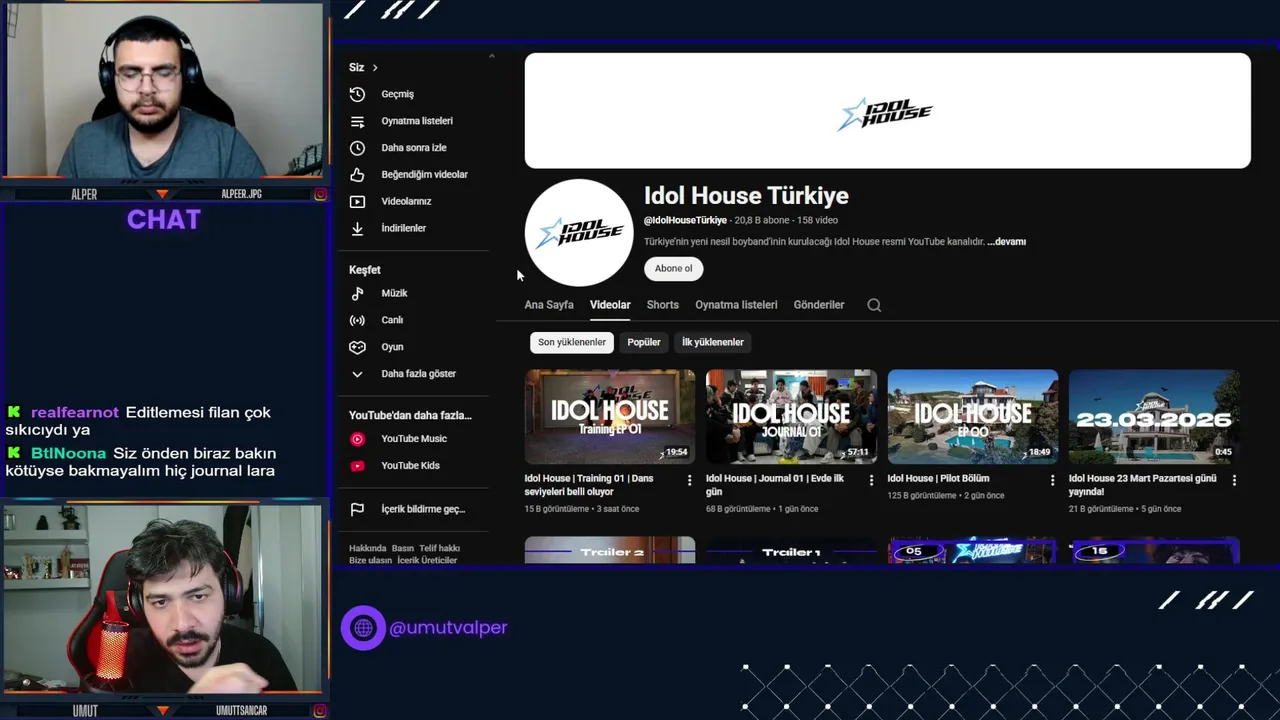1280x720 pixels.
Task: Open options menu for Pilot Bölüm video
Action: 1052,480
